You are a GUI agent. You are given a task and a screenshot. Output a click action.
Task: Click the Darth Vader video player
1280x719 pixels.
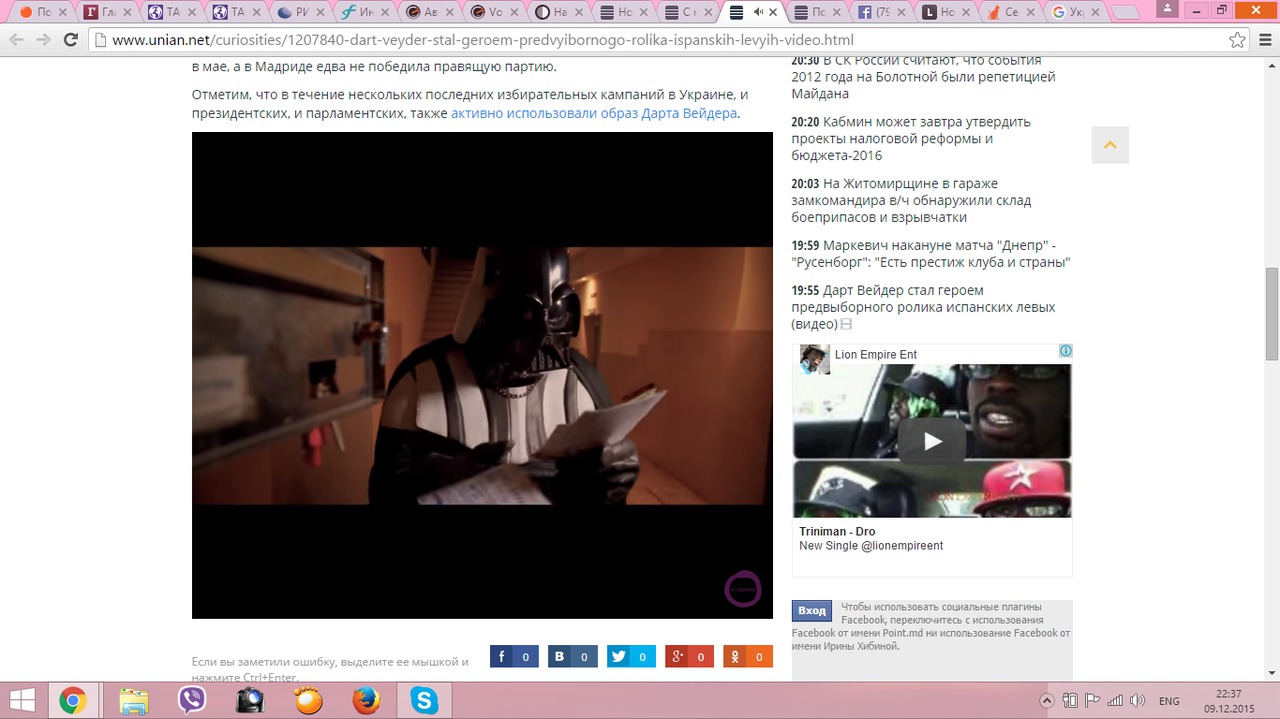482,375
